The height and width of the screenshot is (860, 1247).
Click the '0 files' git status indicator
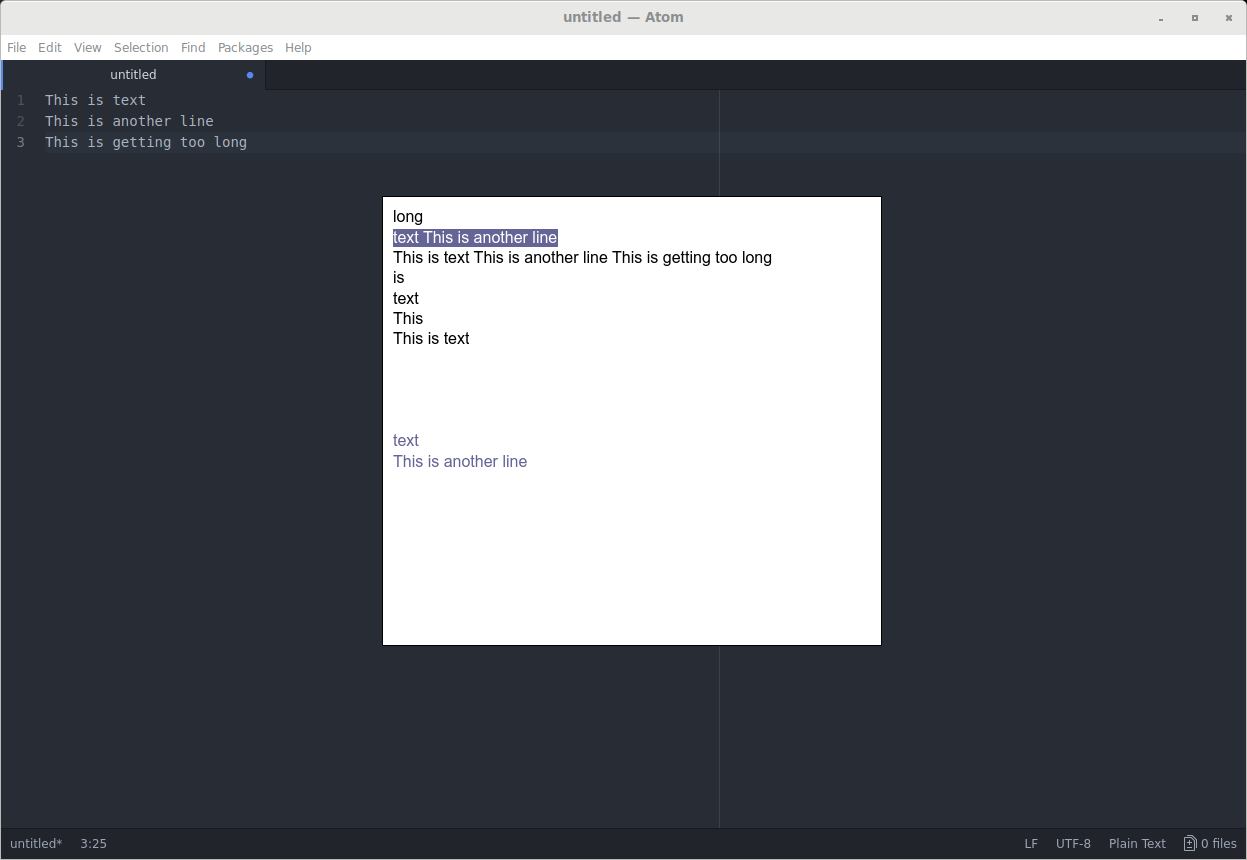coord(1210,844)
